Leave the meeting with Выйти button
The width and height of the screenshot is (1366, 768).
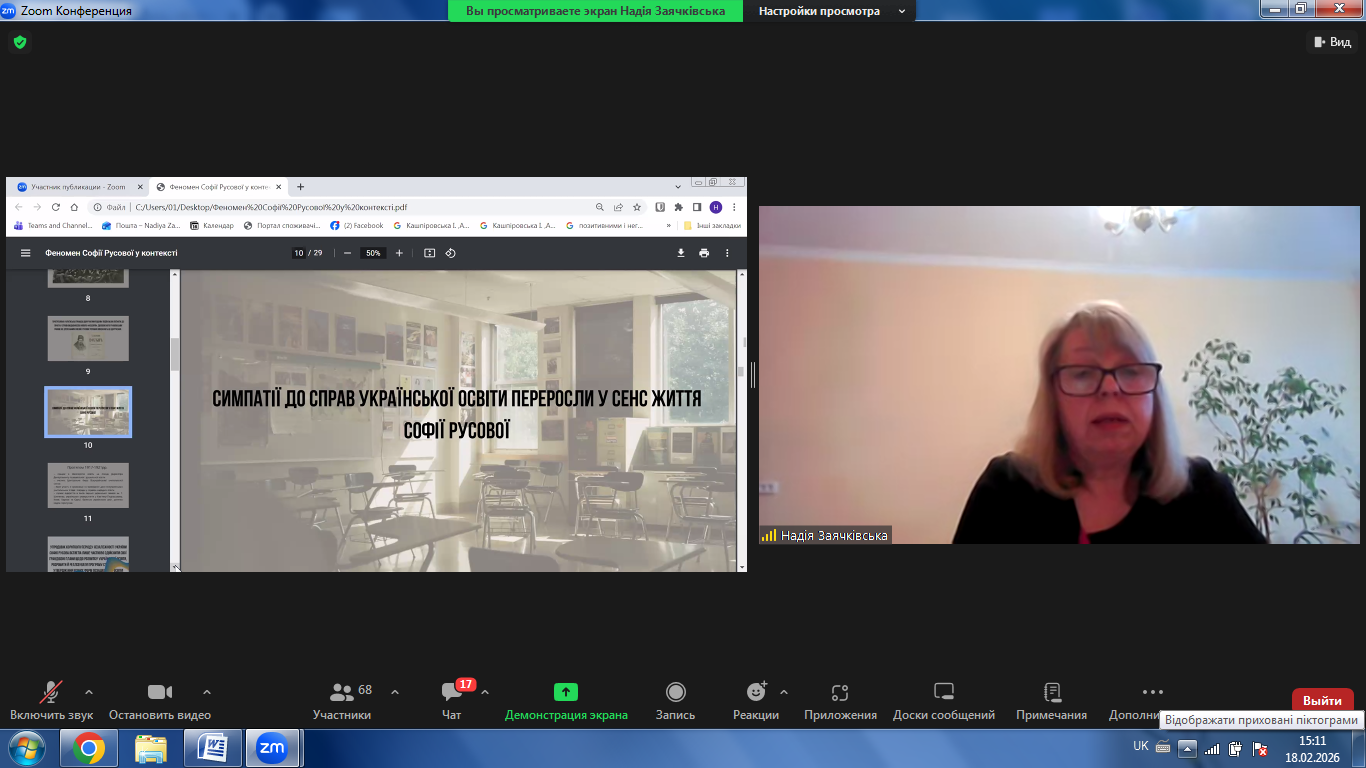tap(1322, 701)
